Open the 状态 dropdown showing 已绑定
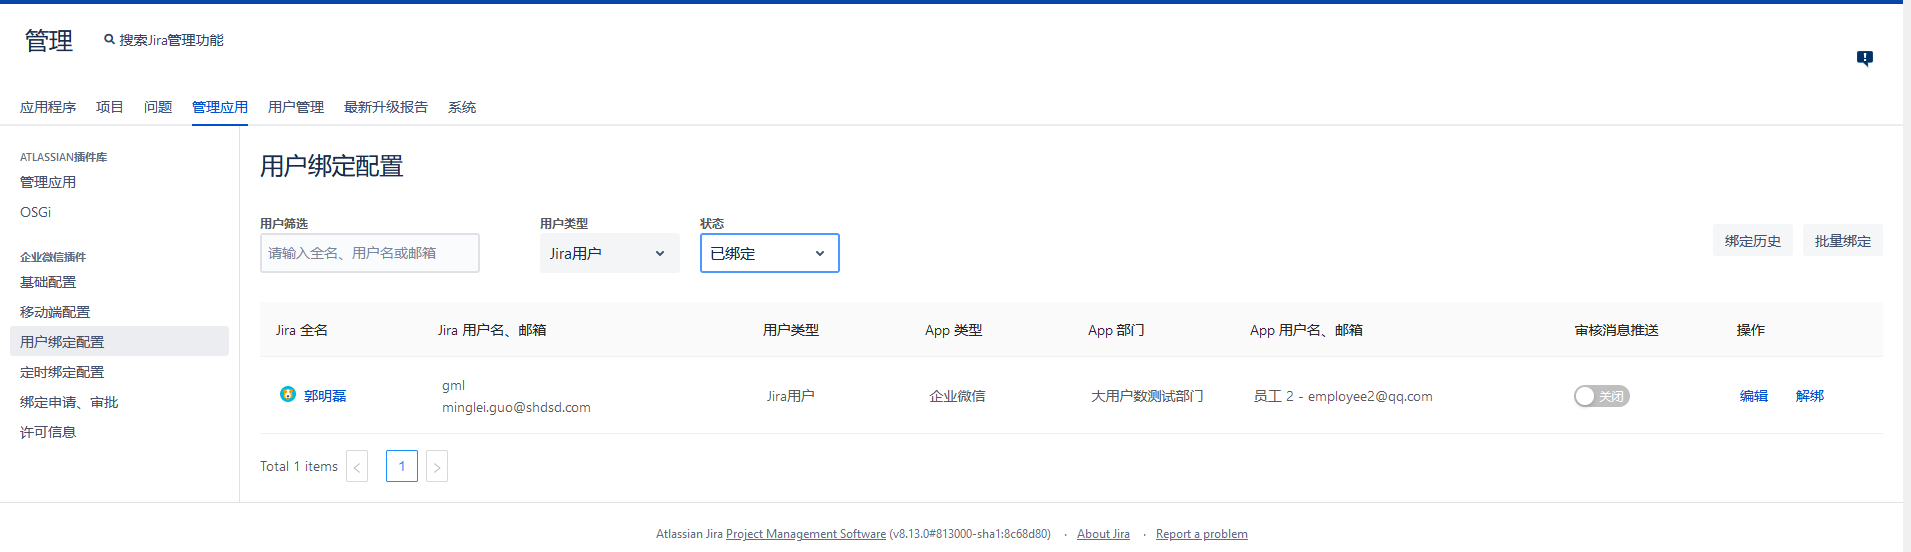Screen dimensions: 1911x552 [x=769, y=254]
